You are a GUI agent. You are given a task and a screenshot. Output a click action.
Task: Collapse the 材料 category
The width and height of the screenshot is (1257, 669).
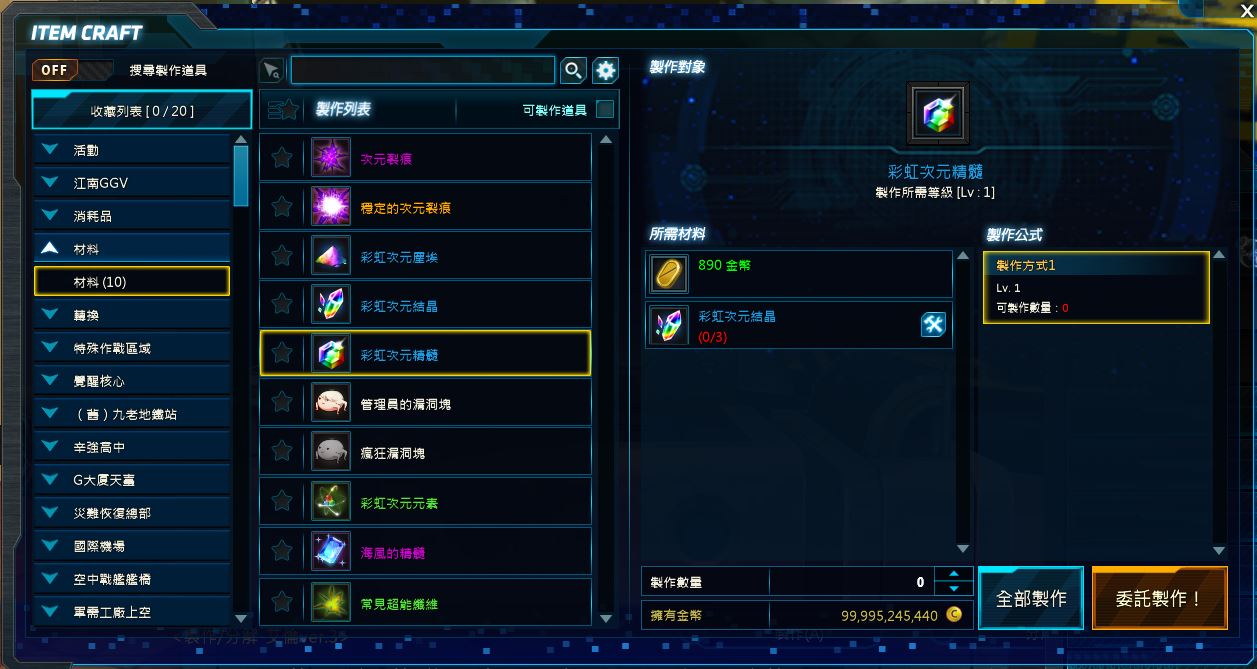point(132,249)
